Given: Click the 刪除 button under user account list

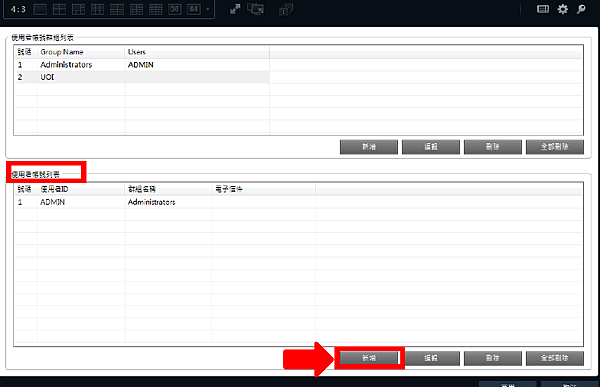Looking at the screenshot, I should 493,358.
